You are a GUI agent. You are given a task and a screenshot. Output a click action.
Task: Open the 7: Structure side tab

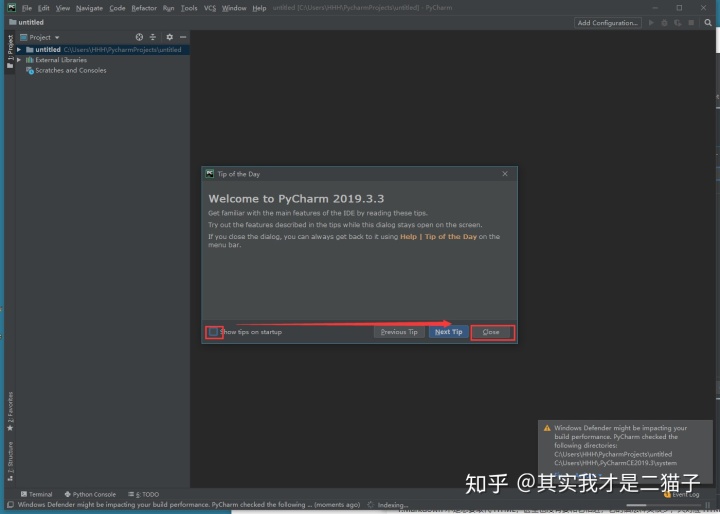pyautogui.click(x=10, y=461)
